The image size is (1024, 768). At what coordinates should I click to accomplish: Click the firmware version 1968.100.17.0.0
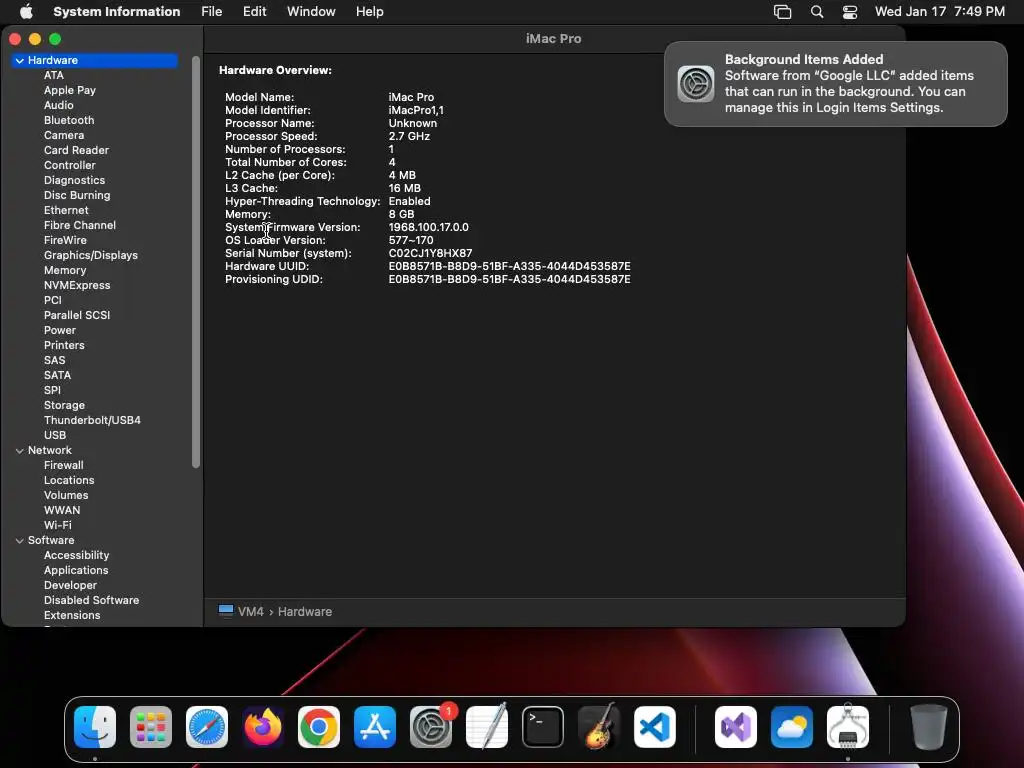tap(428, 227)
